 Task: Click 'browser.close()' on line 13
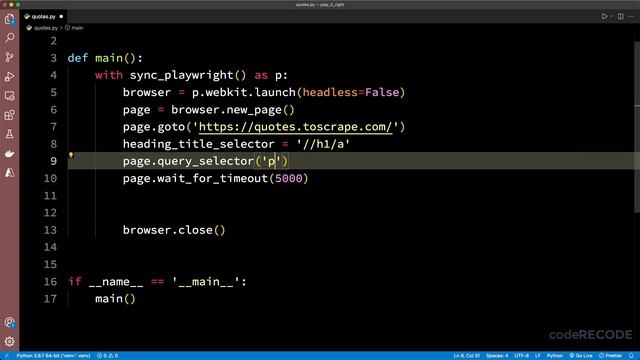174,230
